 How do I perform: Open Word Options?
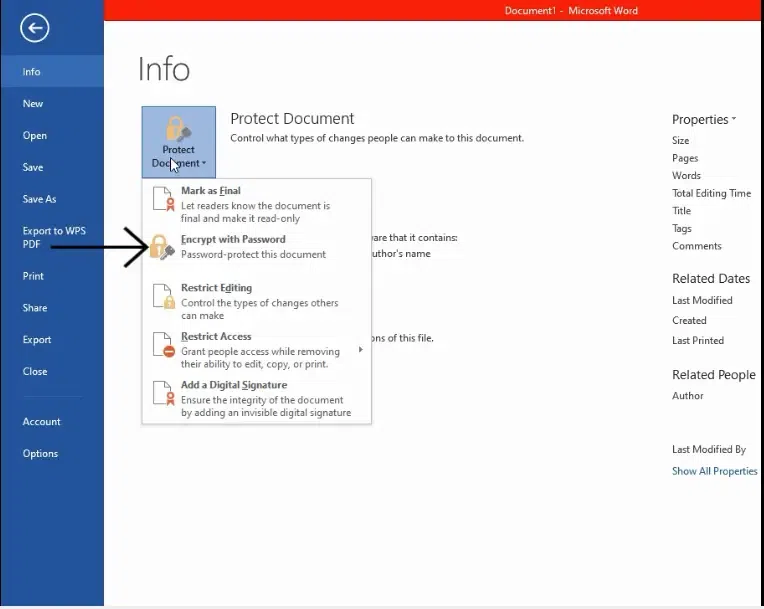pyautogui.click(x=52, y=454)
